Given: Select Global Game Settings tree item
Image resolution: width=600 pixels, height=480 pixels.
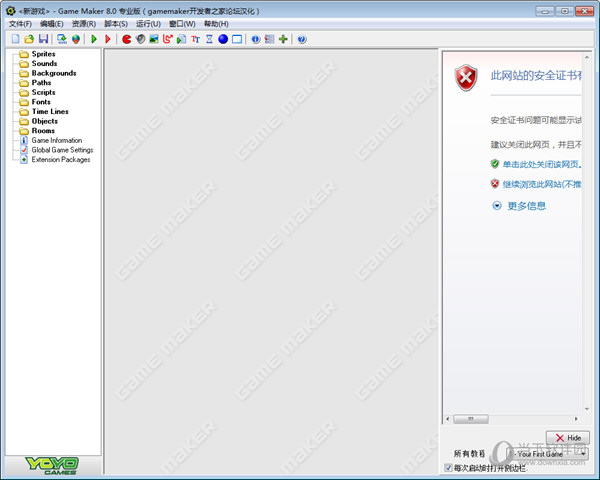Looking at the screenshot, I should pos(62,150).
